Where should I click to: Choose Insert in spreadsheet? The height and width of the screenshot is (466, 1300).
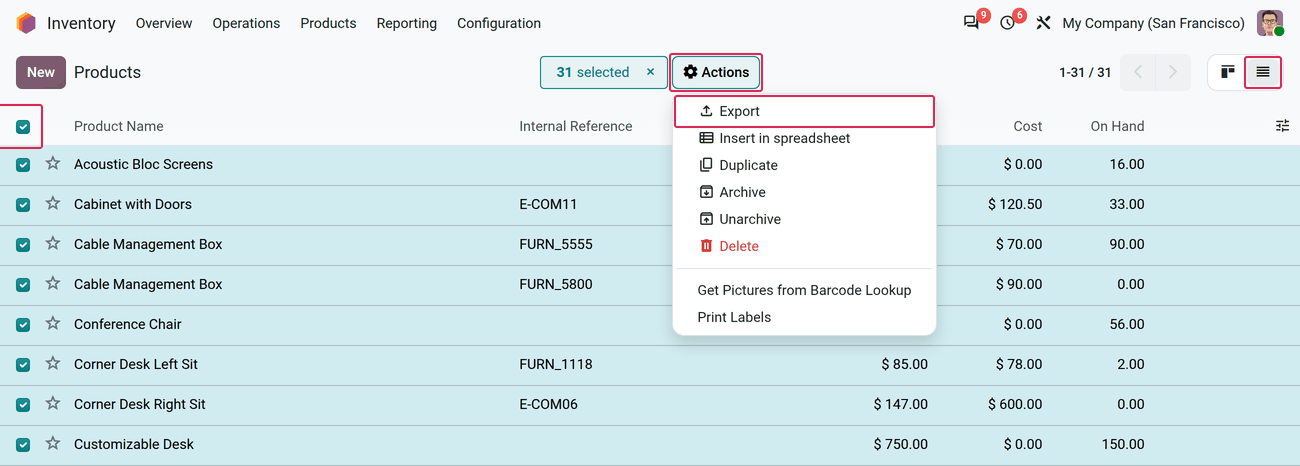[805, 138]
